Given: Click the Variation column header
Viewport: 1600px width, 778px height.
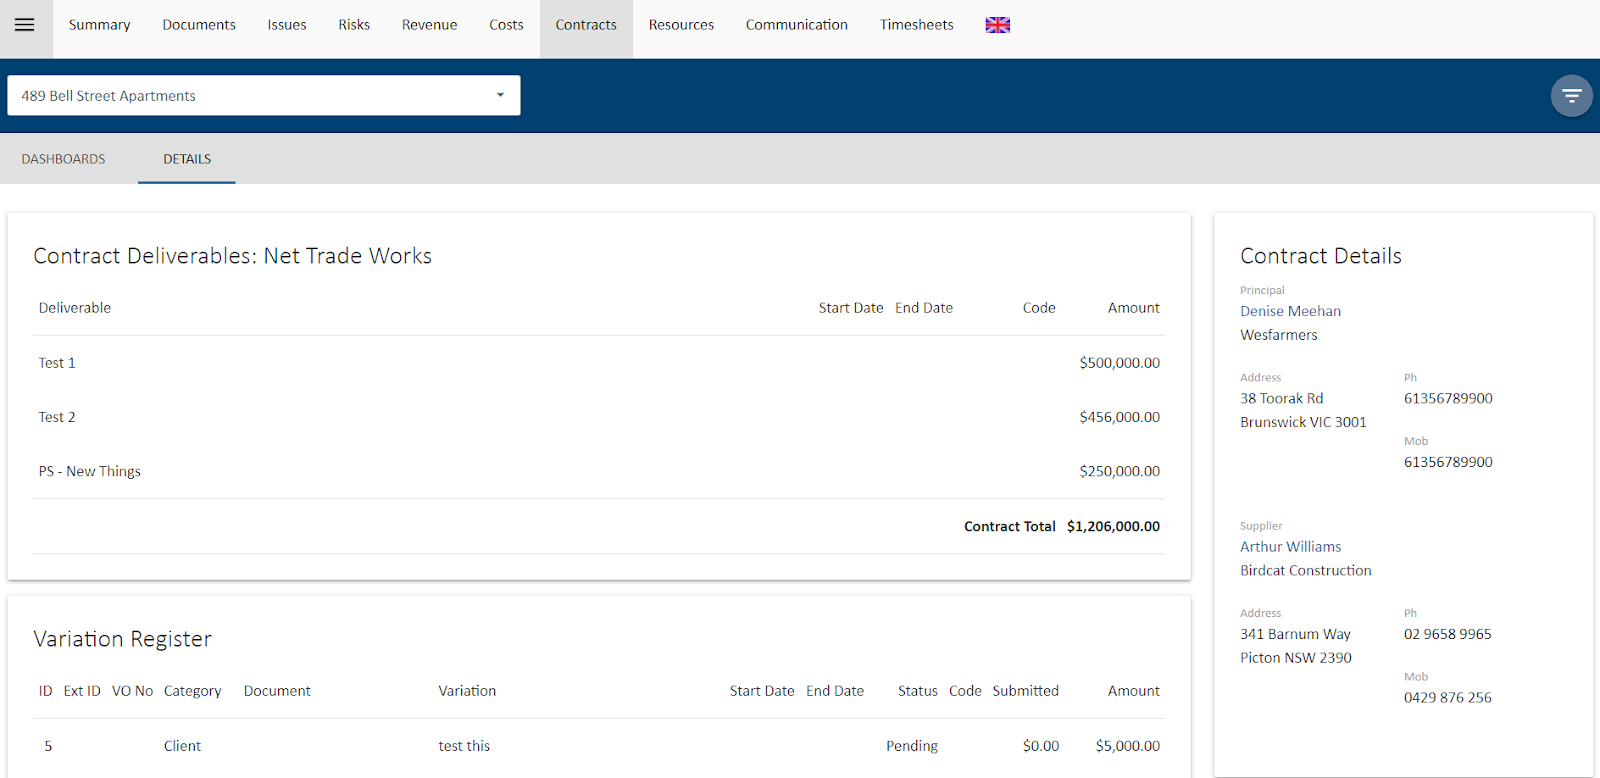Looking at the screenshot, I should pos(467,691).
